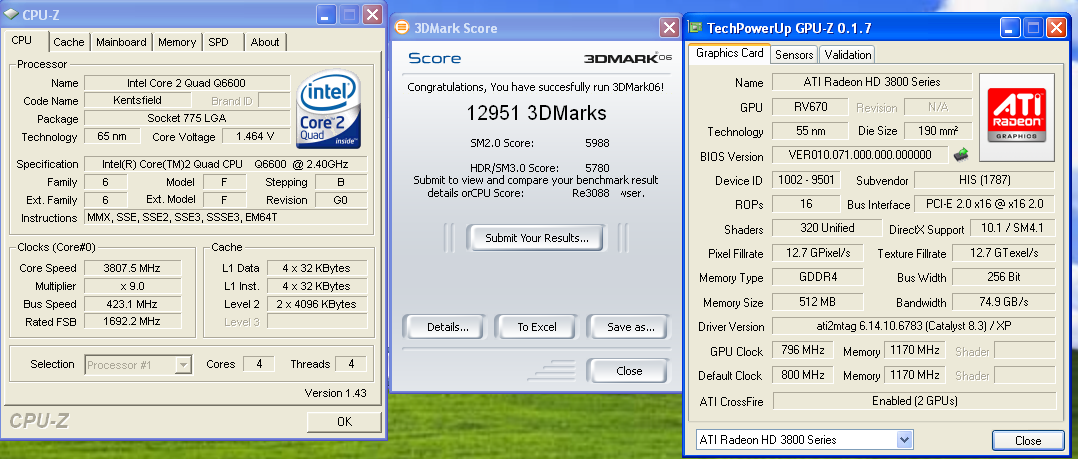1078x460 pixels.
Task: Click the Code Name field Kentsfield
Action: click(138, 100)
